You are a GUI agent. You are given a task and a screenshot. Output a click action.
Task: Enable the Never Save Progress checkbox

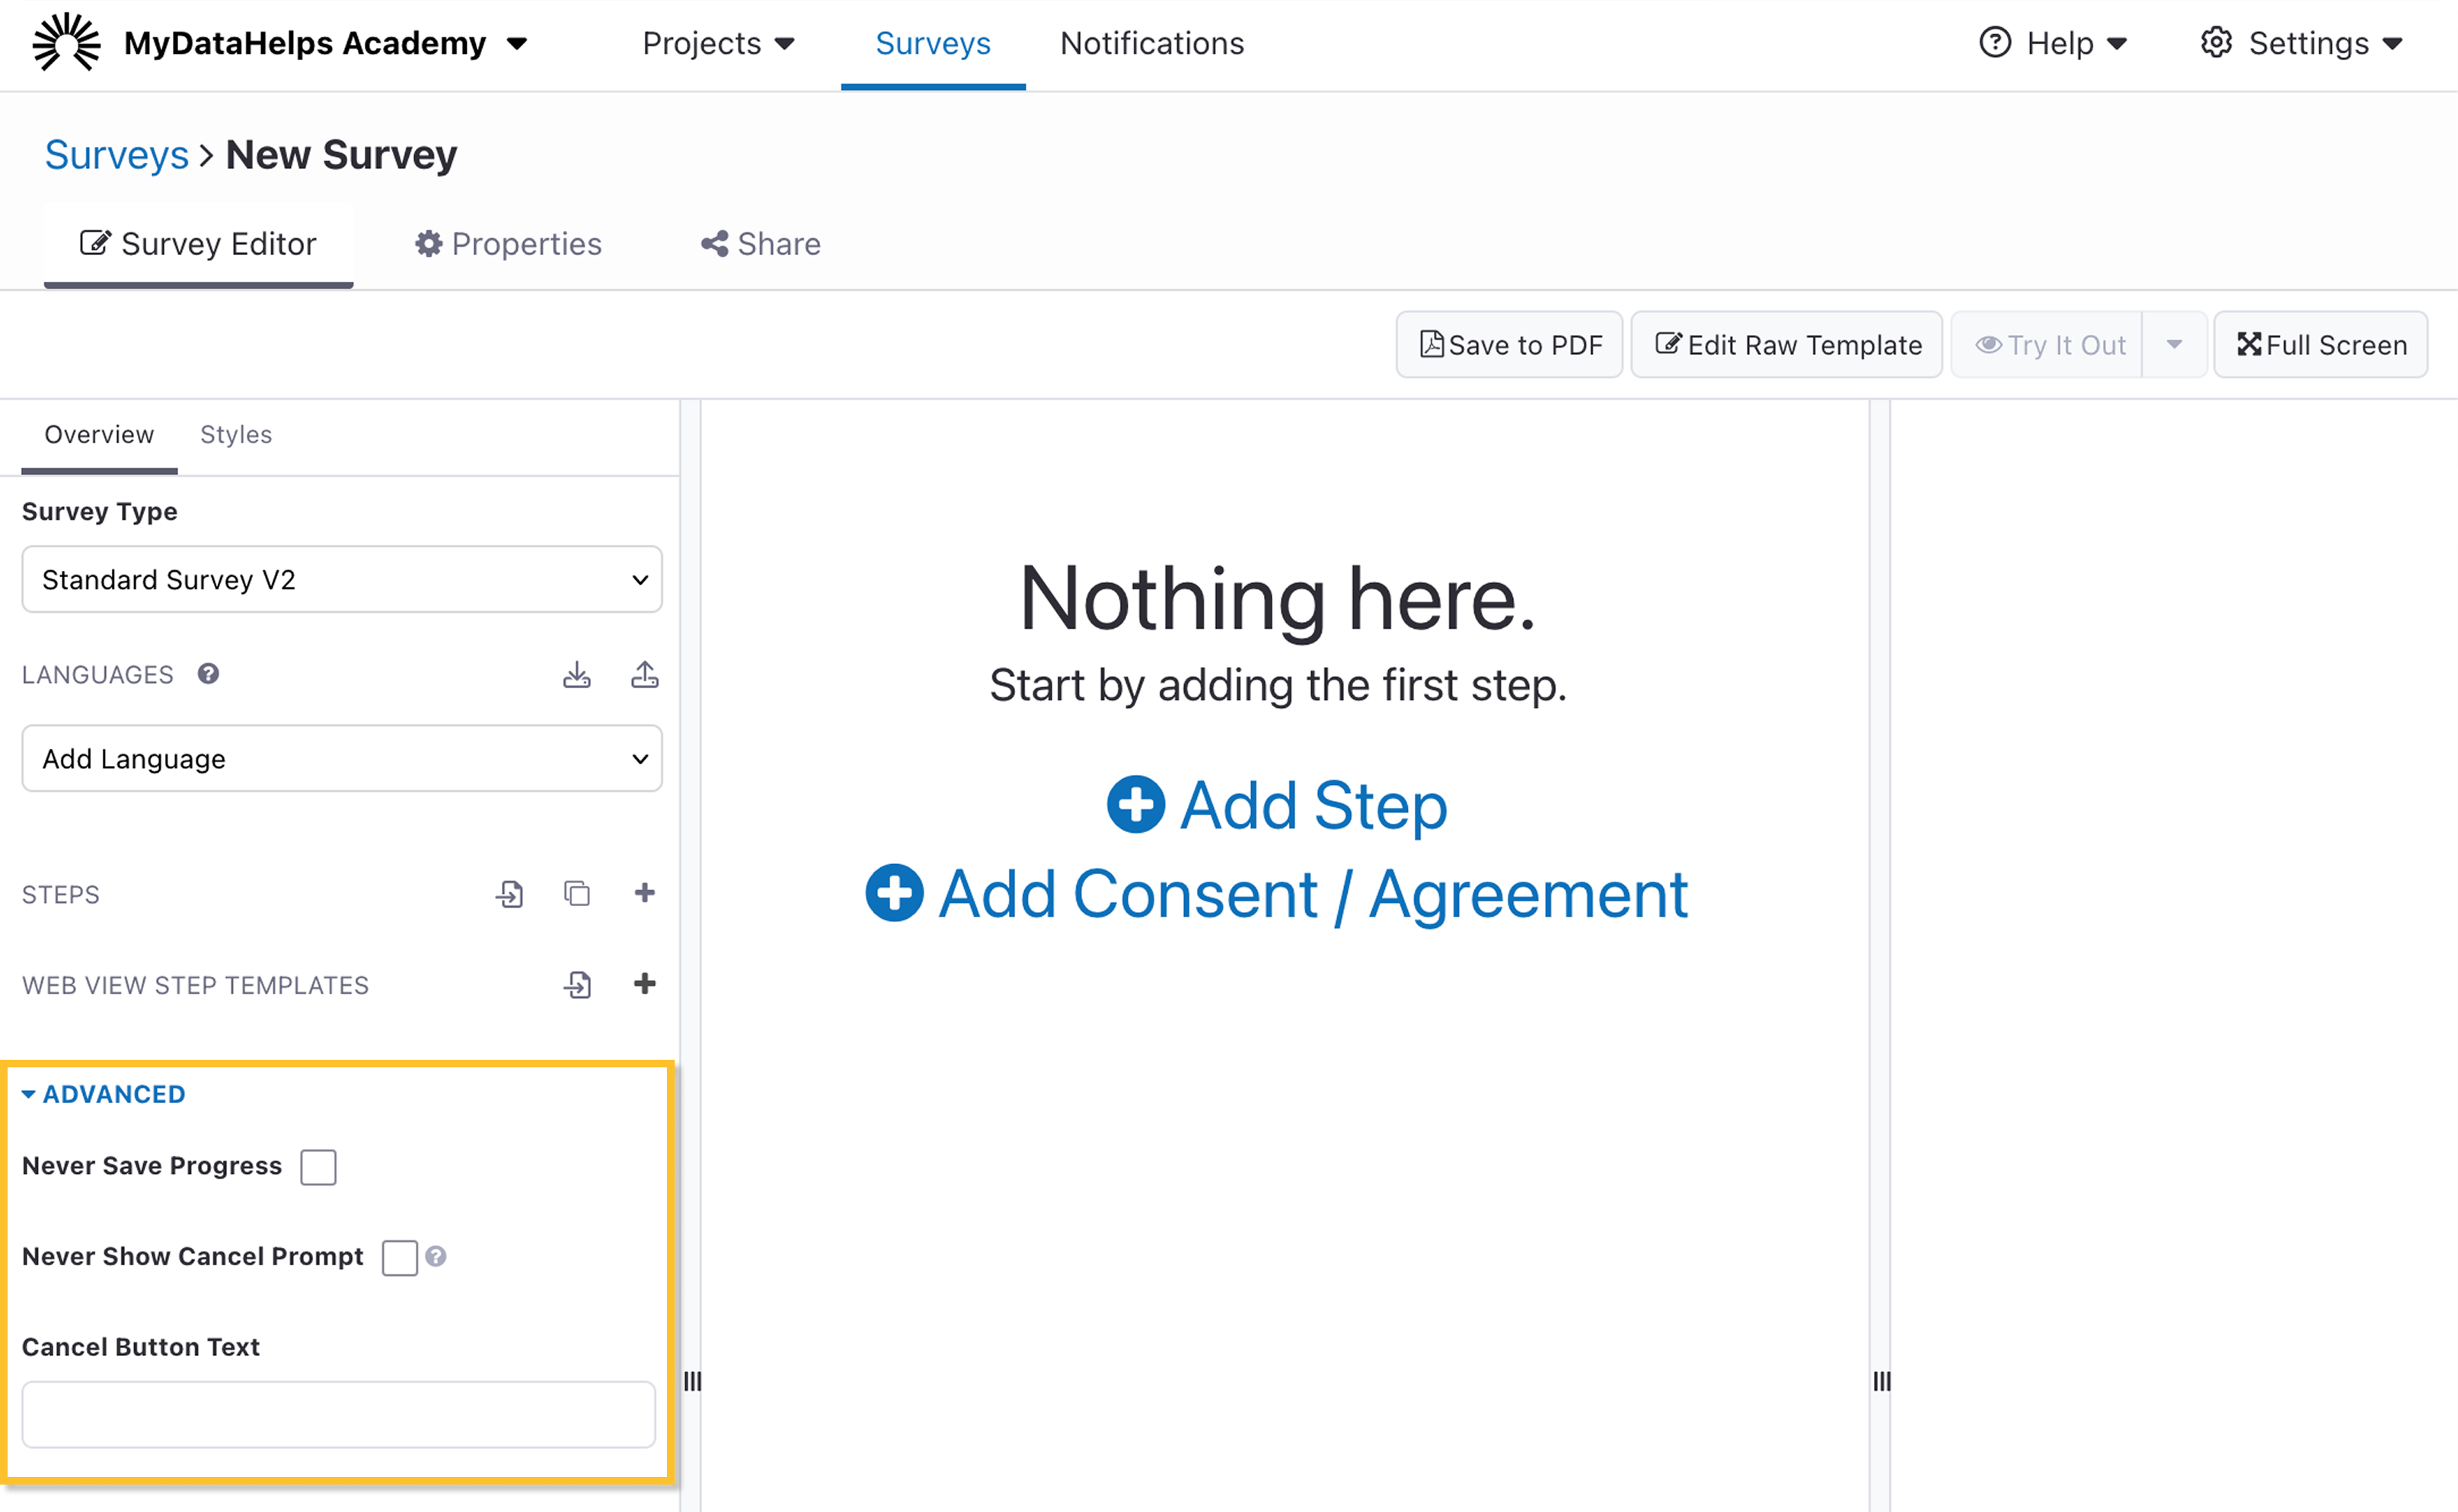tap(318, 1167)
